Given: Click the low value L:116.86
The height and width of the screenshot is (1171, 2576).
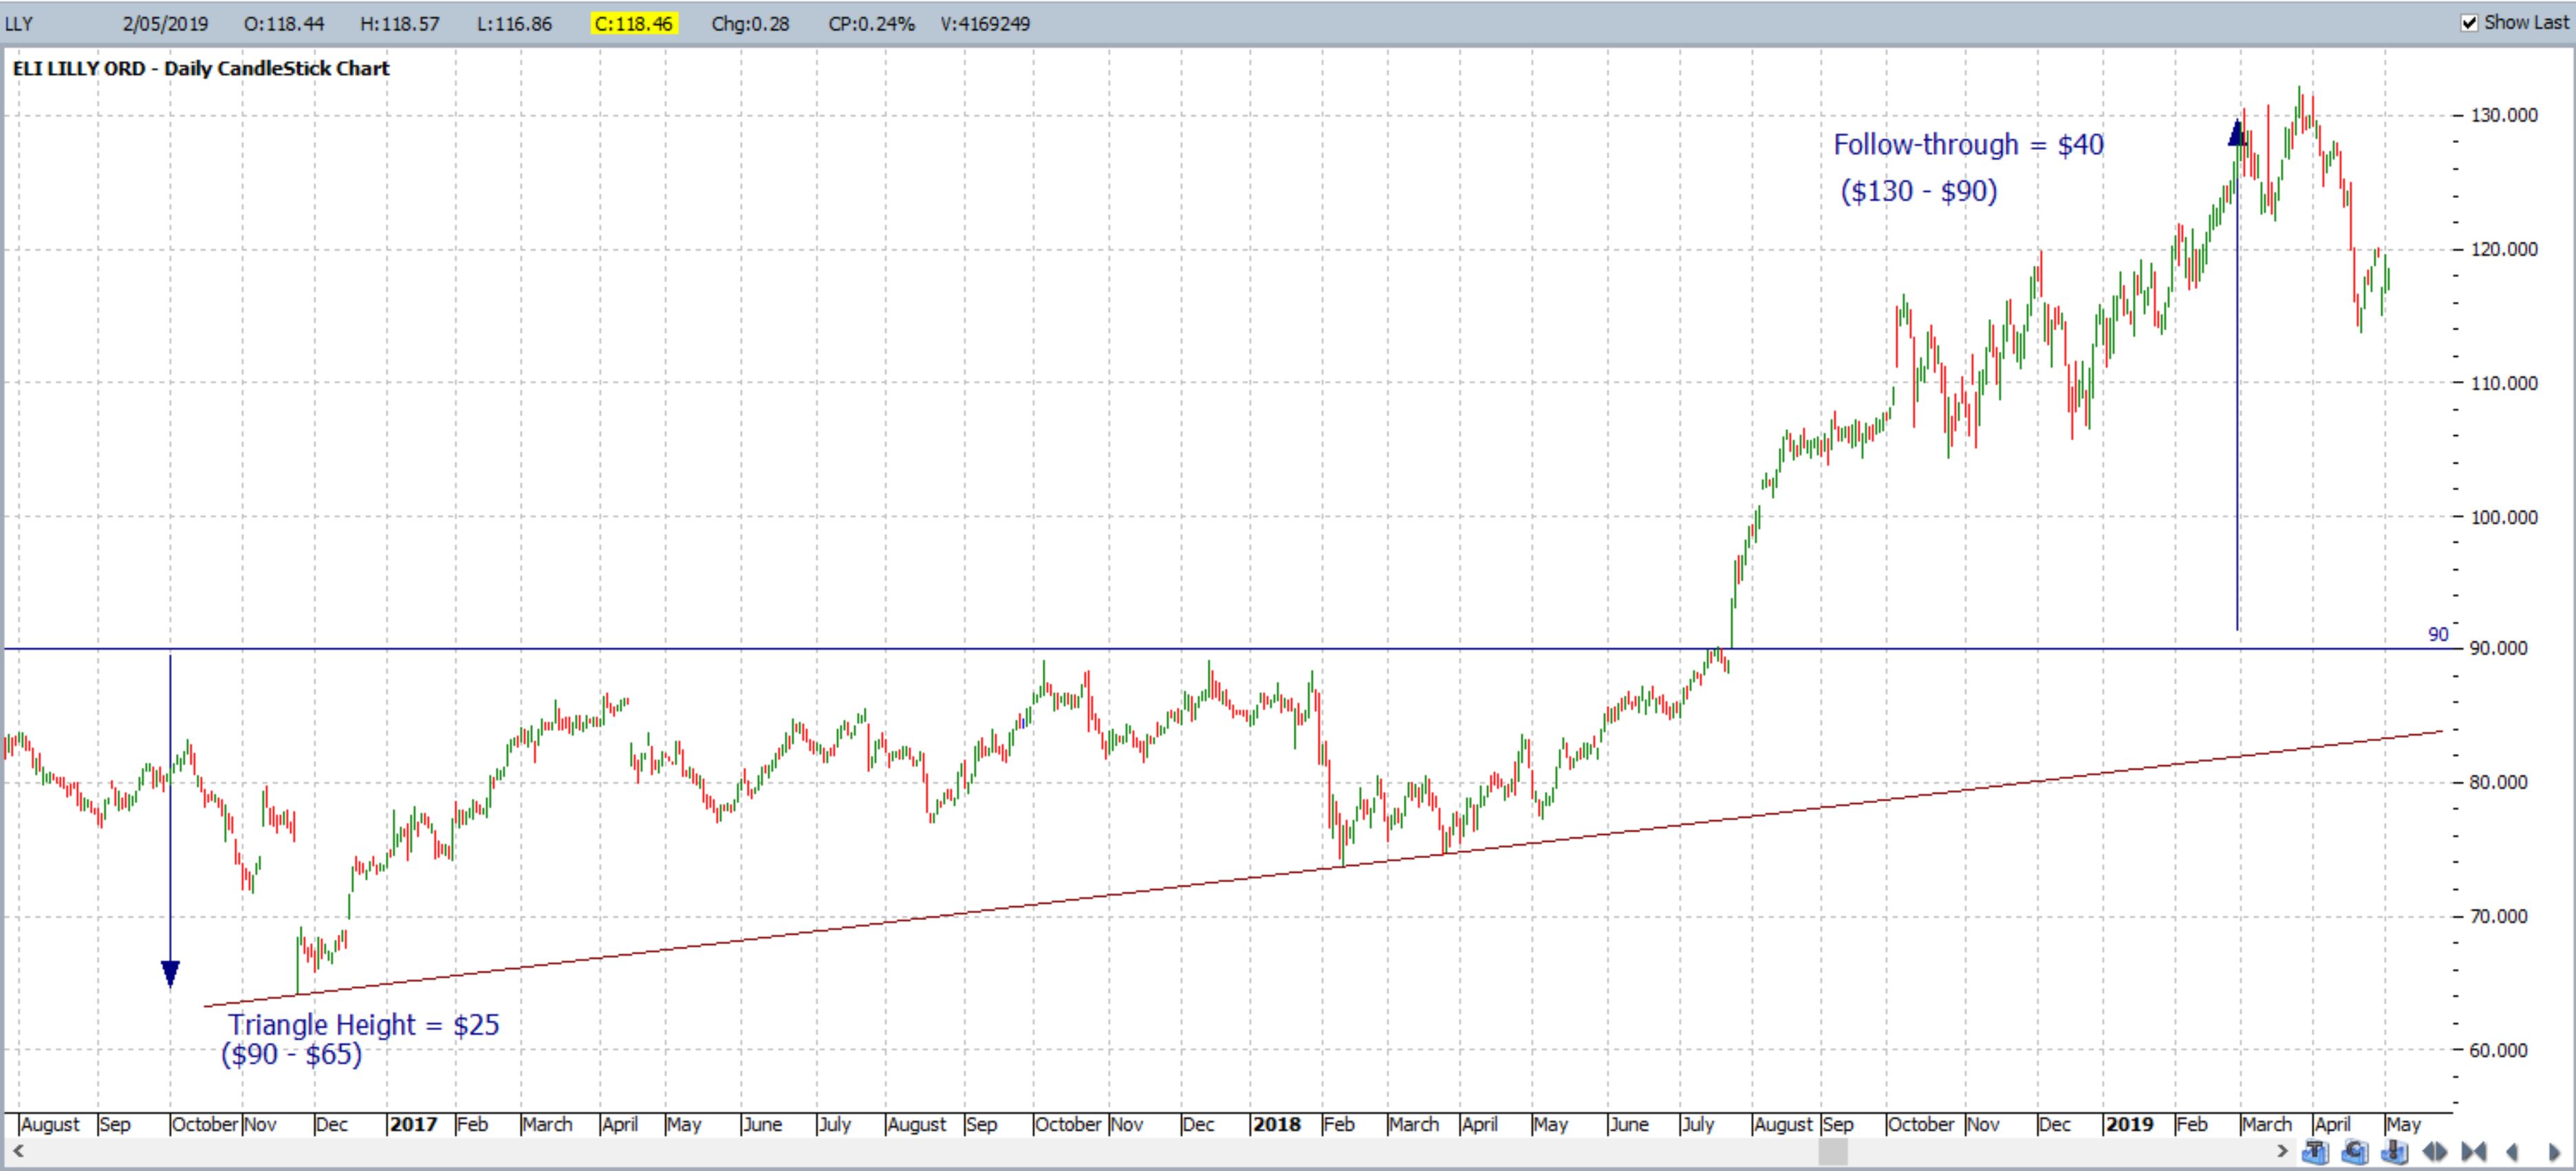Looking at the screenshot, I should pyautogui.click(x=514, y=23).
